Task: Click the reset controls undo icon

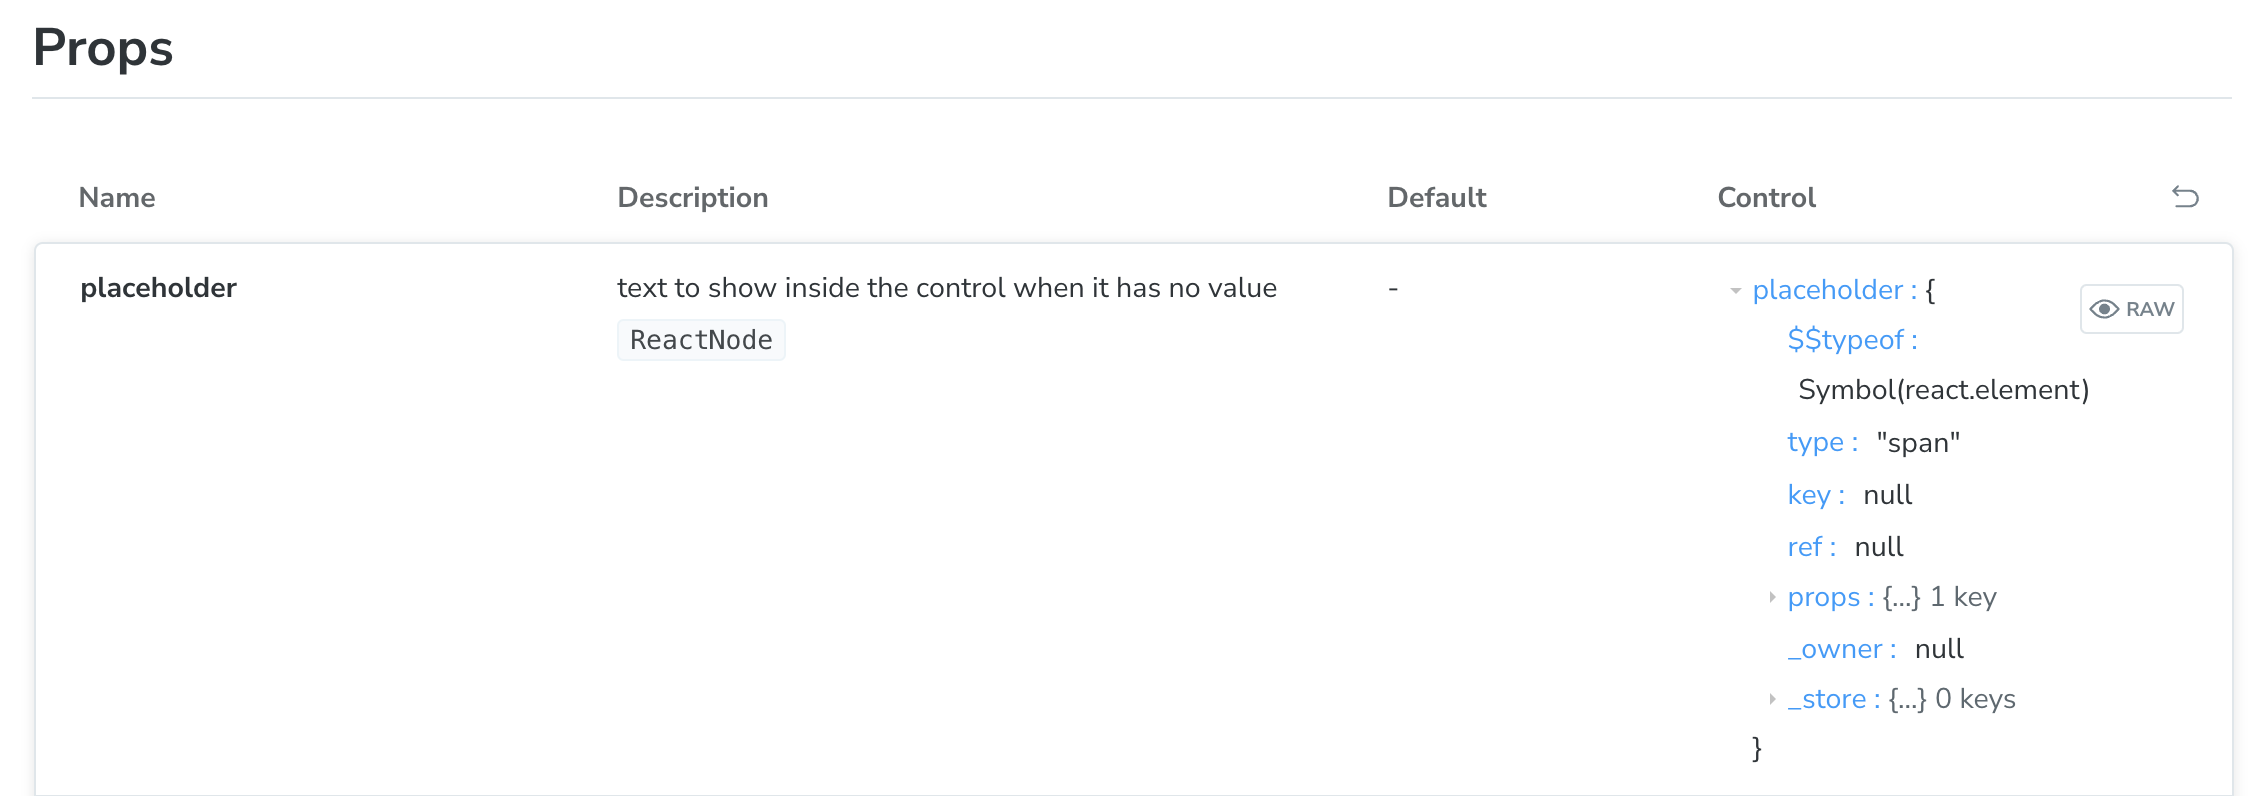Action: point(2186,197)
